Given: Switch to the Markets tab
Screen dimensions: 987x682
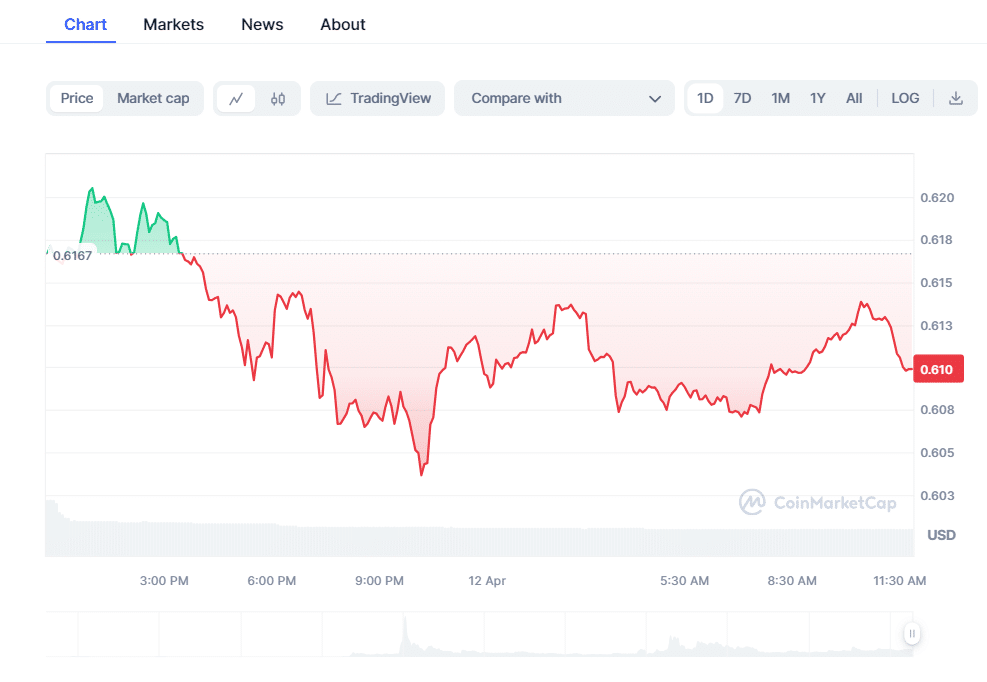Looking at the screenshot, I should coord(173,24).
